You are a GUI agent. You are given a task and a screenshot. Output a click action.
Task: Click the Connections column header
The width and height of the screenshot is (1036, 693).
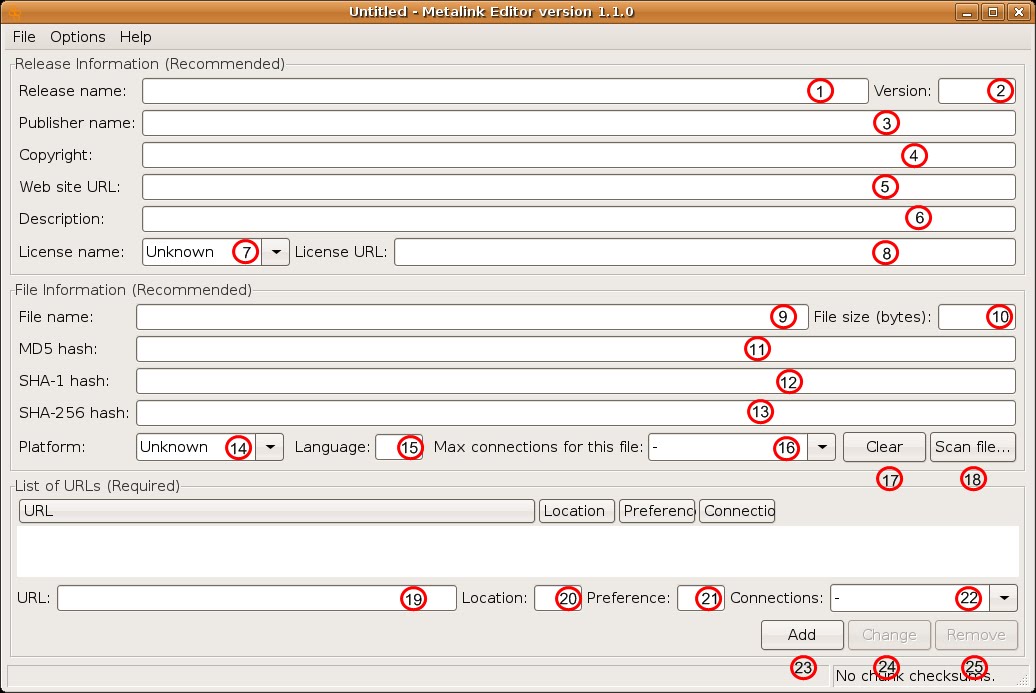[x=737, y=511]
